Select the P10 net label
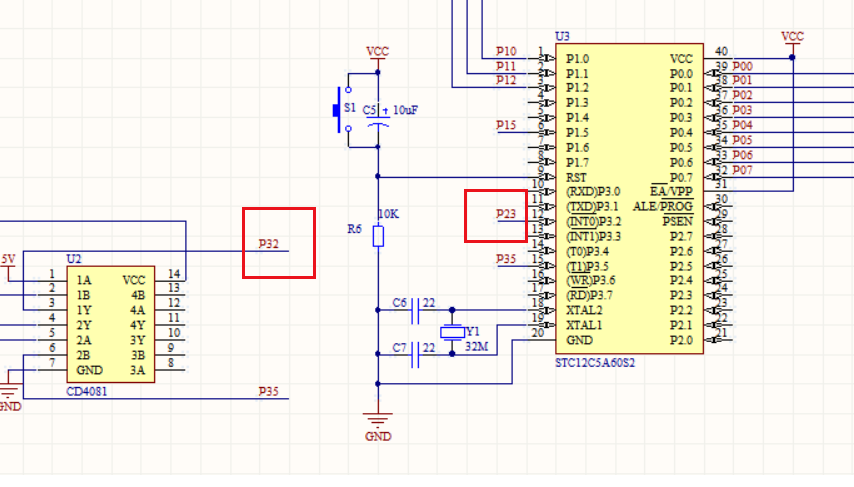 506,51
